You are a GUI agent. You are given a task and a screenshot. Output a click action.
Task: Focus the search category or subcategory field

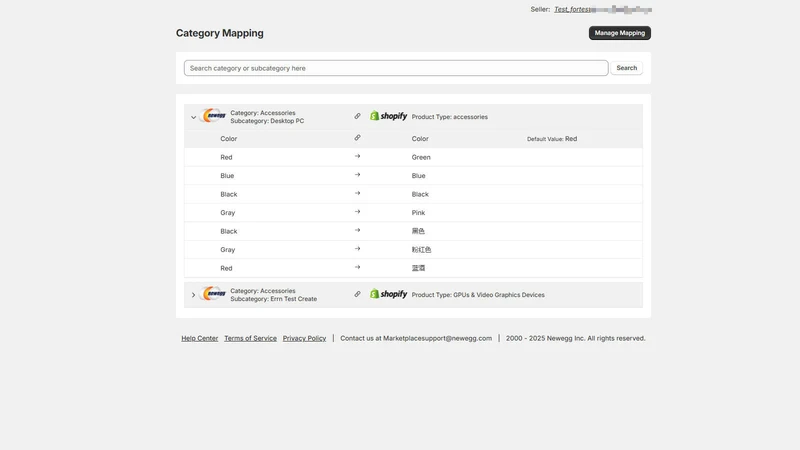(396, 68)
